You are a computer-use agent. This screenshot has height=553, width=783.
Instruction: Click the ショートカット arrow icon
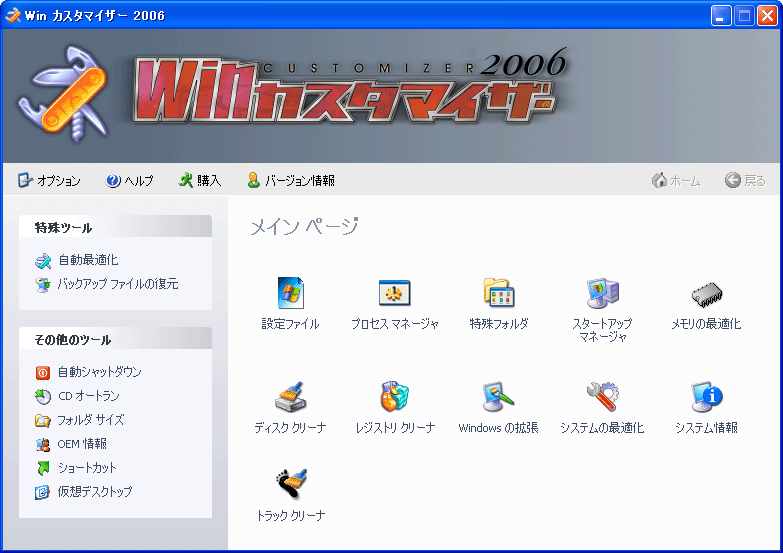(x=43, y=468)
